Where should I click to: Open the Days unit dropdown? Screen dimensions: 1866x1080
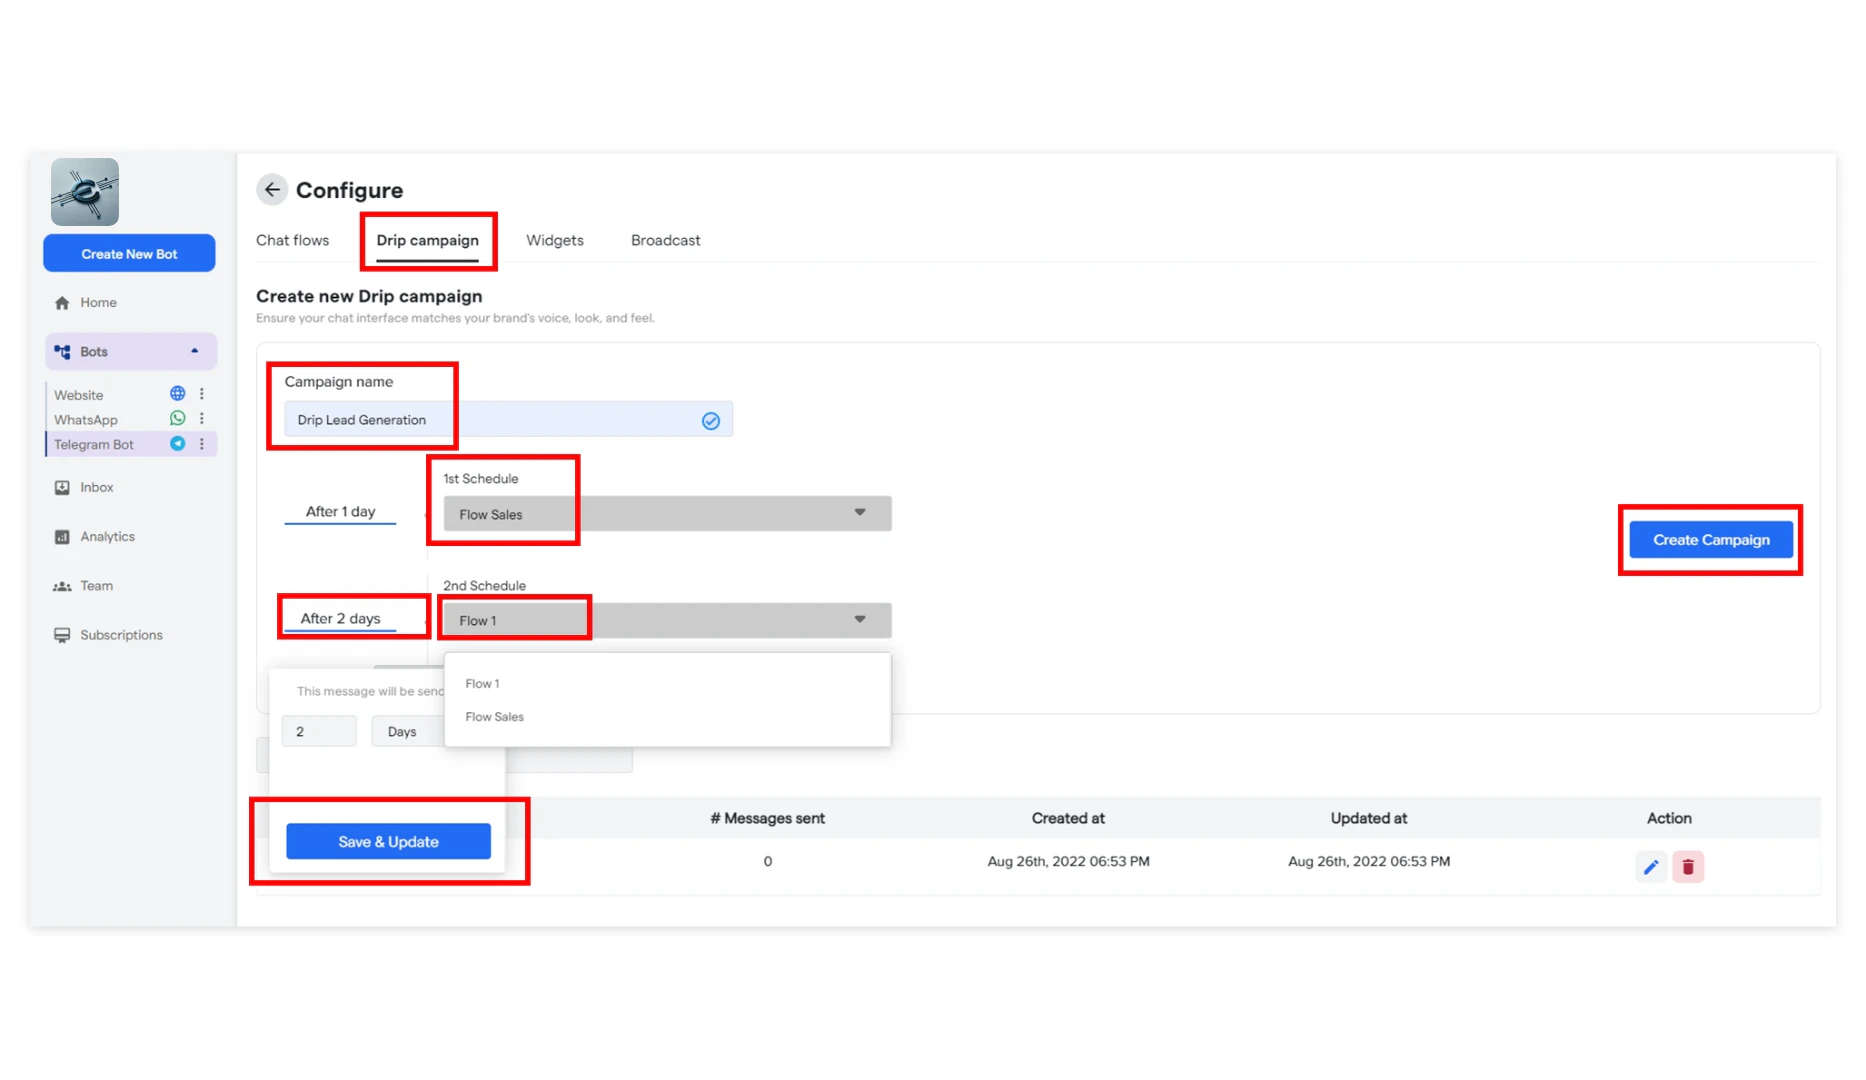tap(408, 731)
